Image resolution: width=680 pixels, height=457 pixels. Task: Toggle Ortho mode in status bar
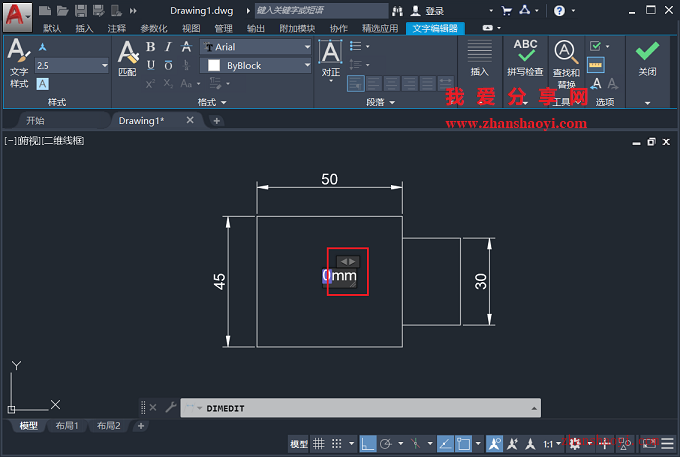tap(368, 444)
